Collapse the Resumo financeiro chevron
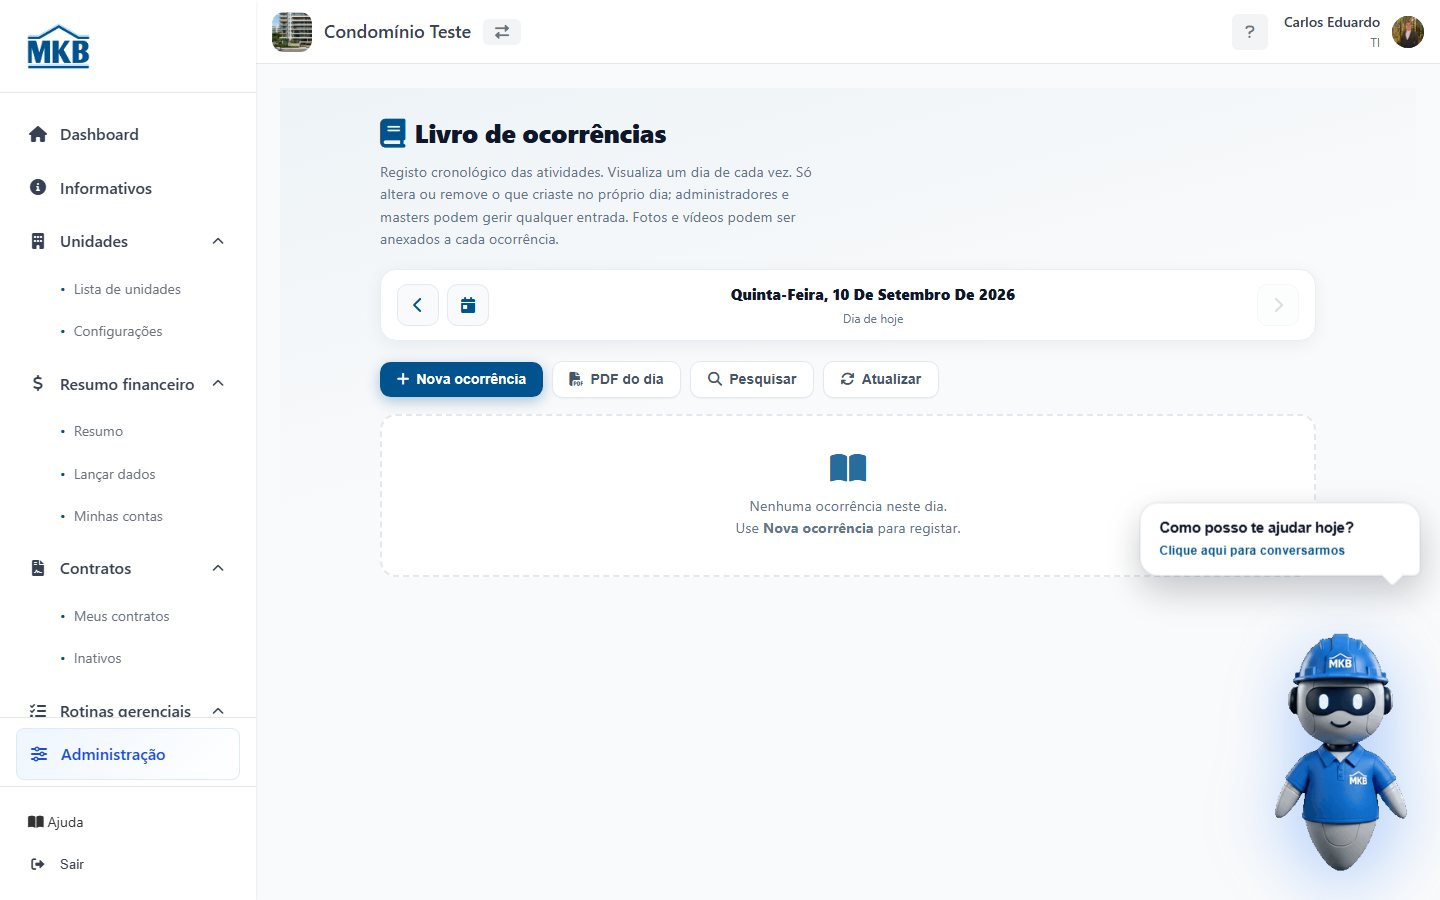 point(218,384)
